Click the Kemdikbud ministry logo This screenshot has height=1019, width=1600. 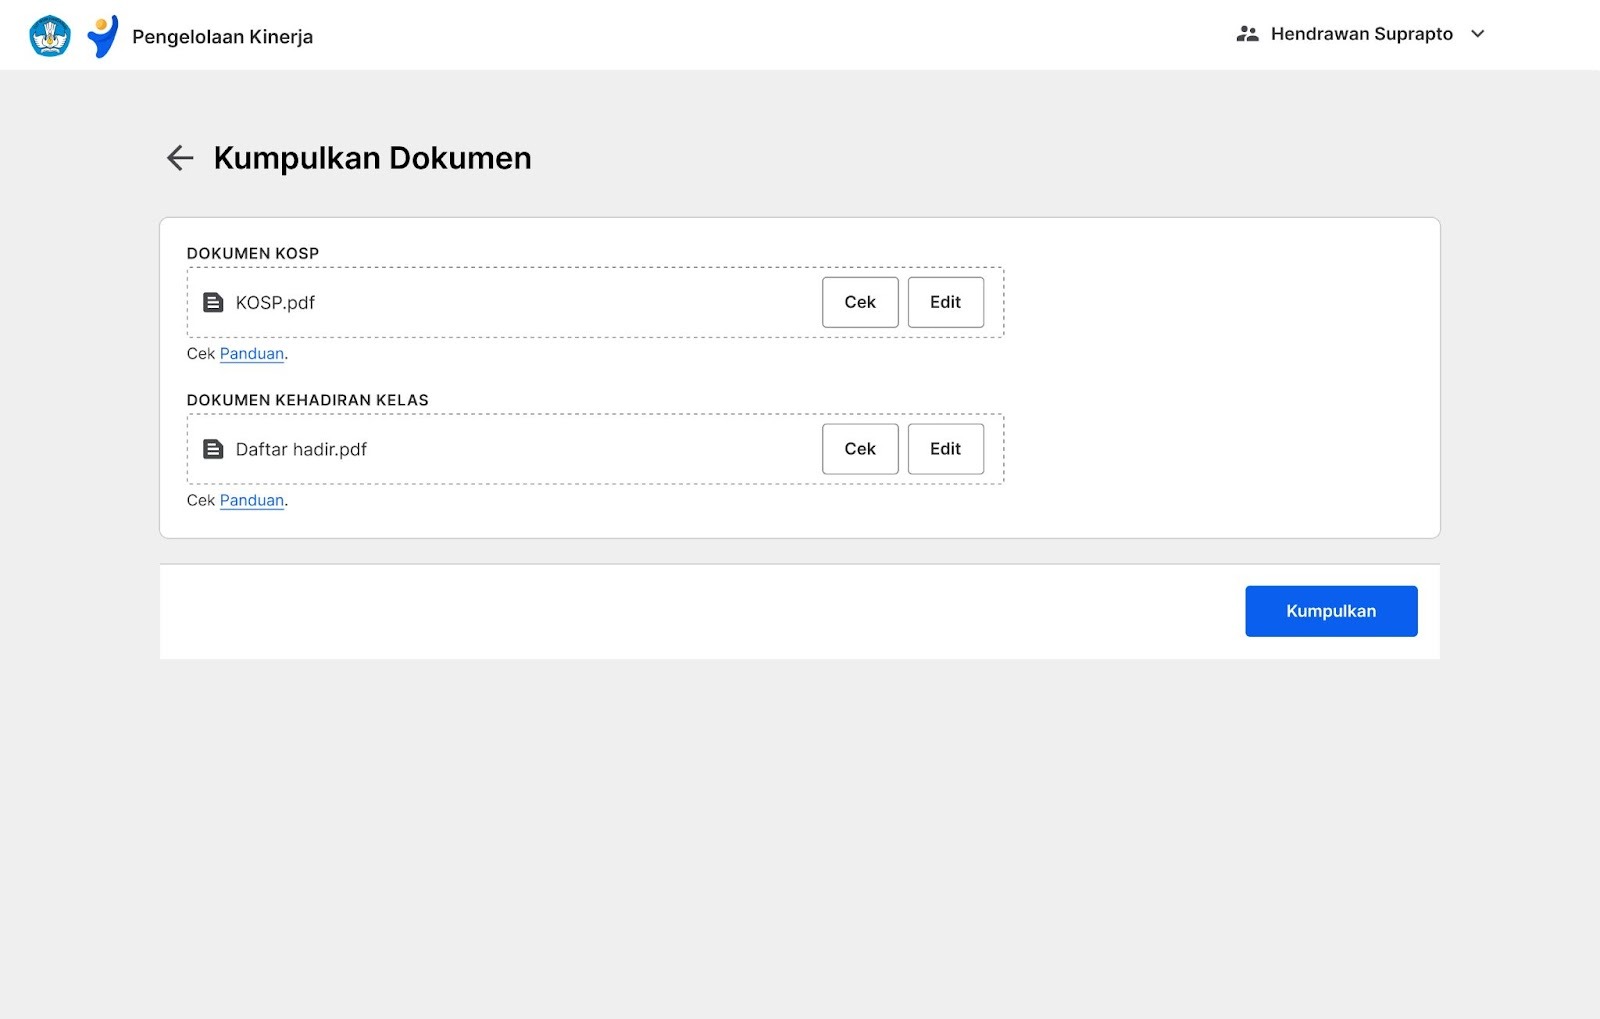[x=50, y=36]
